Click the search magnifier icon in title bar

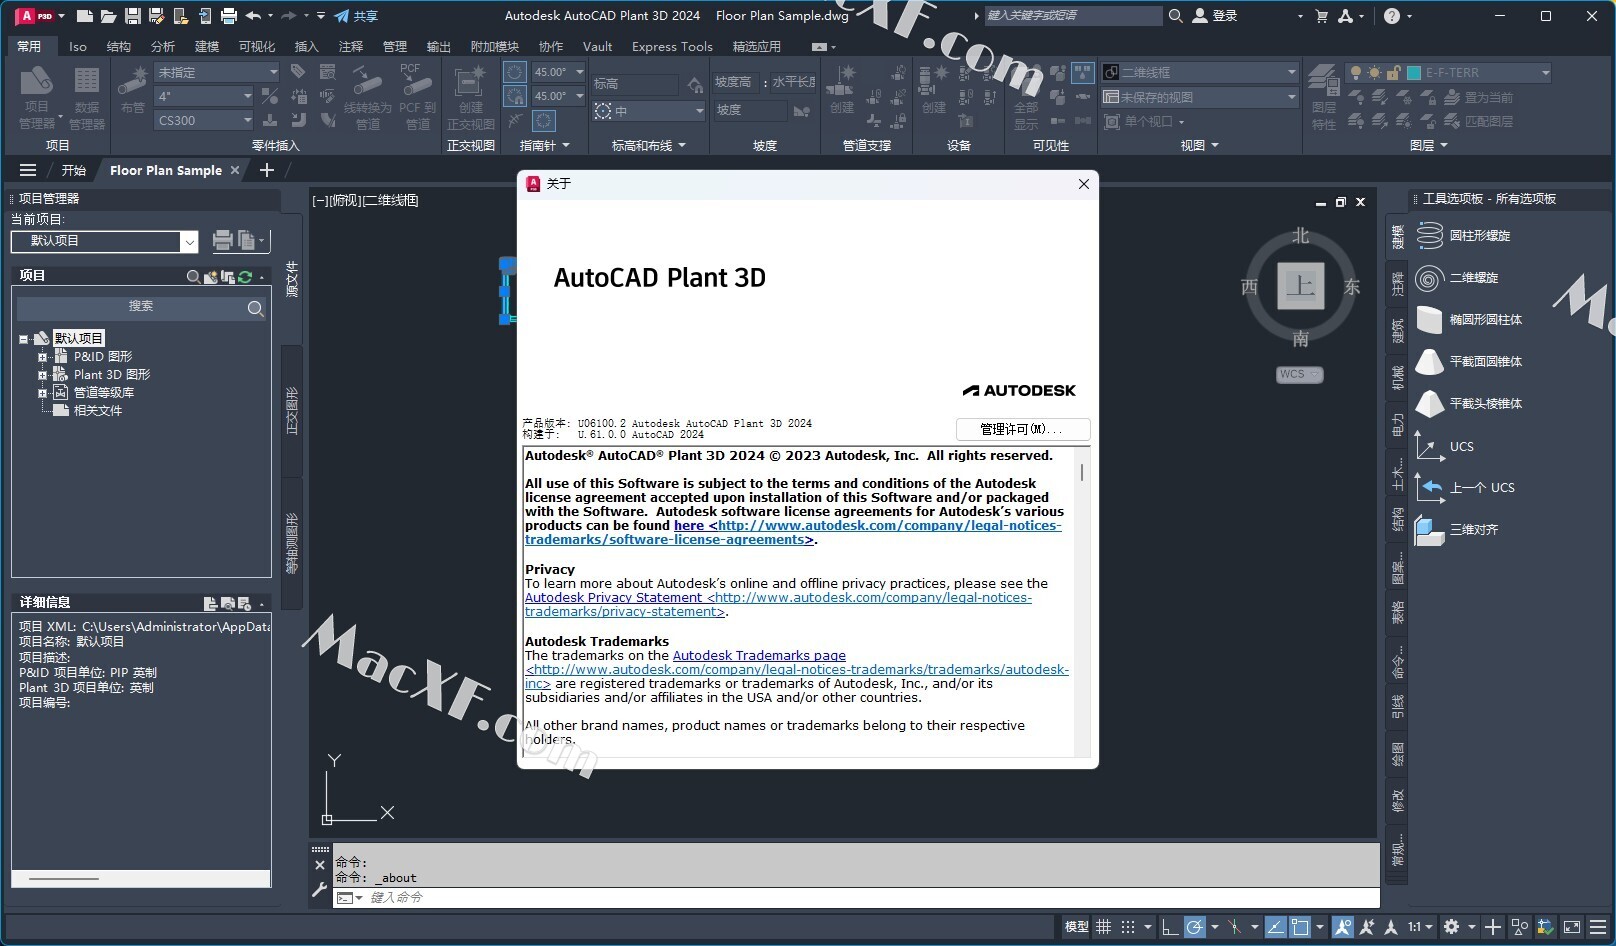pyautogui.click(x=1176, y=16)
